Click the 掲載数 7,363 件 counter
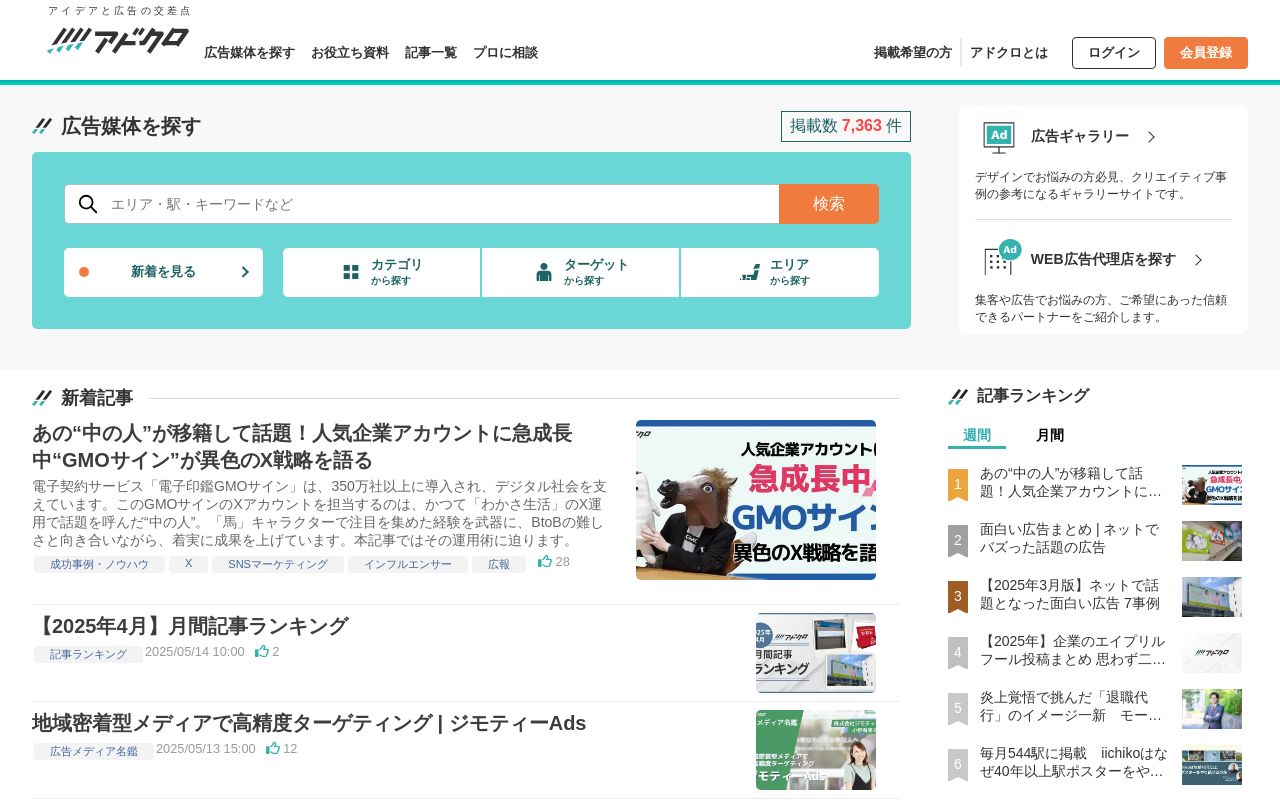This screenshot has height=800, width=1280. click(x=846, y=126)
